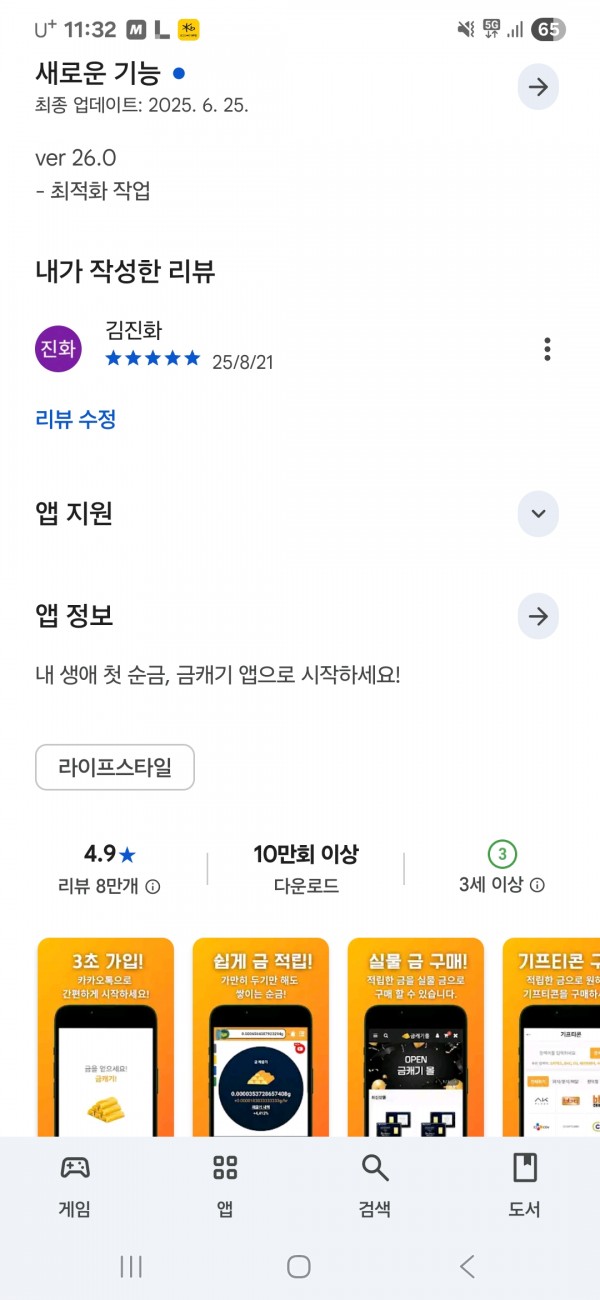The height and width of the screenshot is (1300, 600).
Task: Switch to the 게임 tab
Action: [75, 1186]
